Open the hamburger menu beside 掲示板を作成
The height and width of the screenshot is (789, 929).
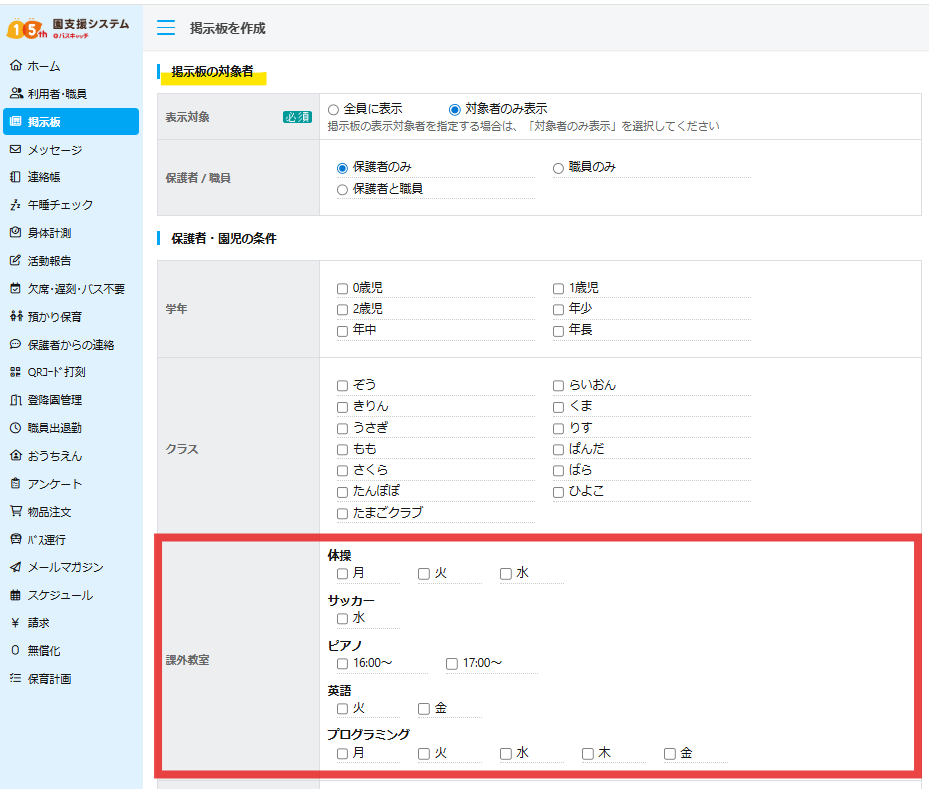[x=166, y=27]
